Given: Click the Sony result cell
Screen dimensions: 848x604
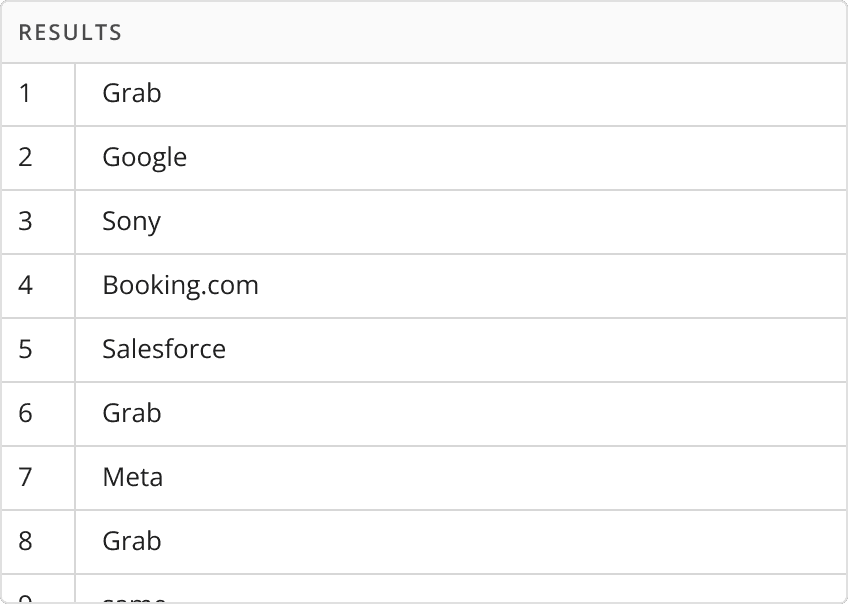Looking at the screenshot, I should (x=461, y=222).
